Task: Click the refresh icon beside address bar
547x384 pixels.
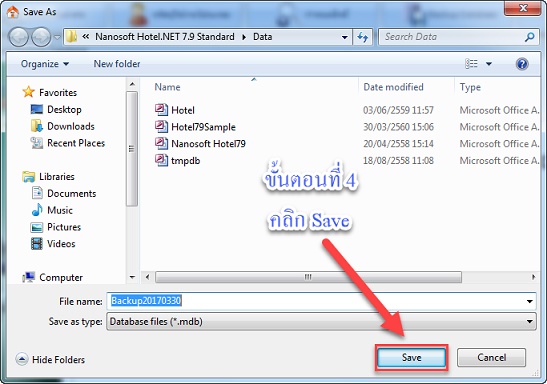Action: [362, 37]
